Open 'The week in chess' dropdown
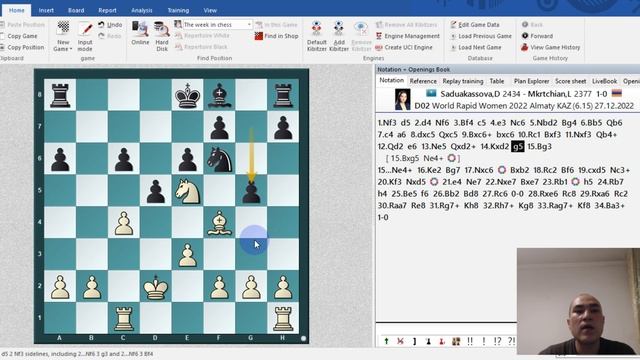 pos(249,25)
